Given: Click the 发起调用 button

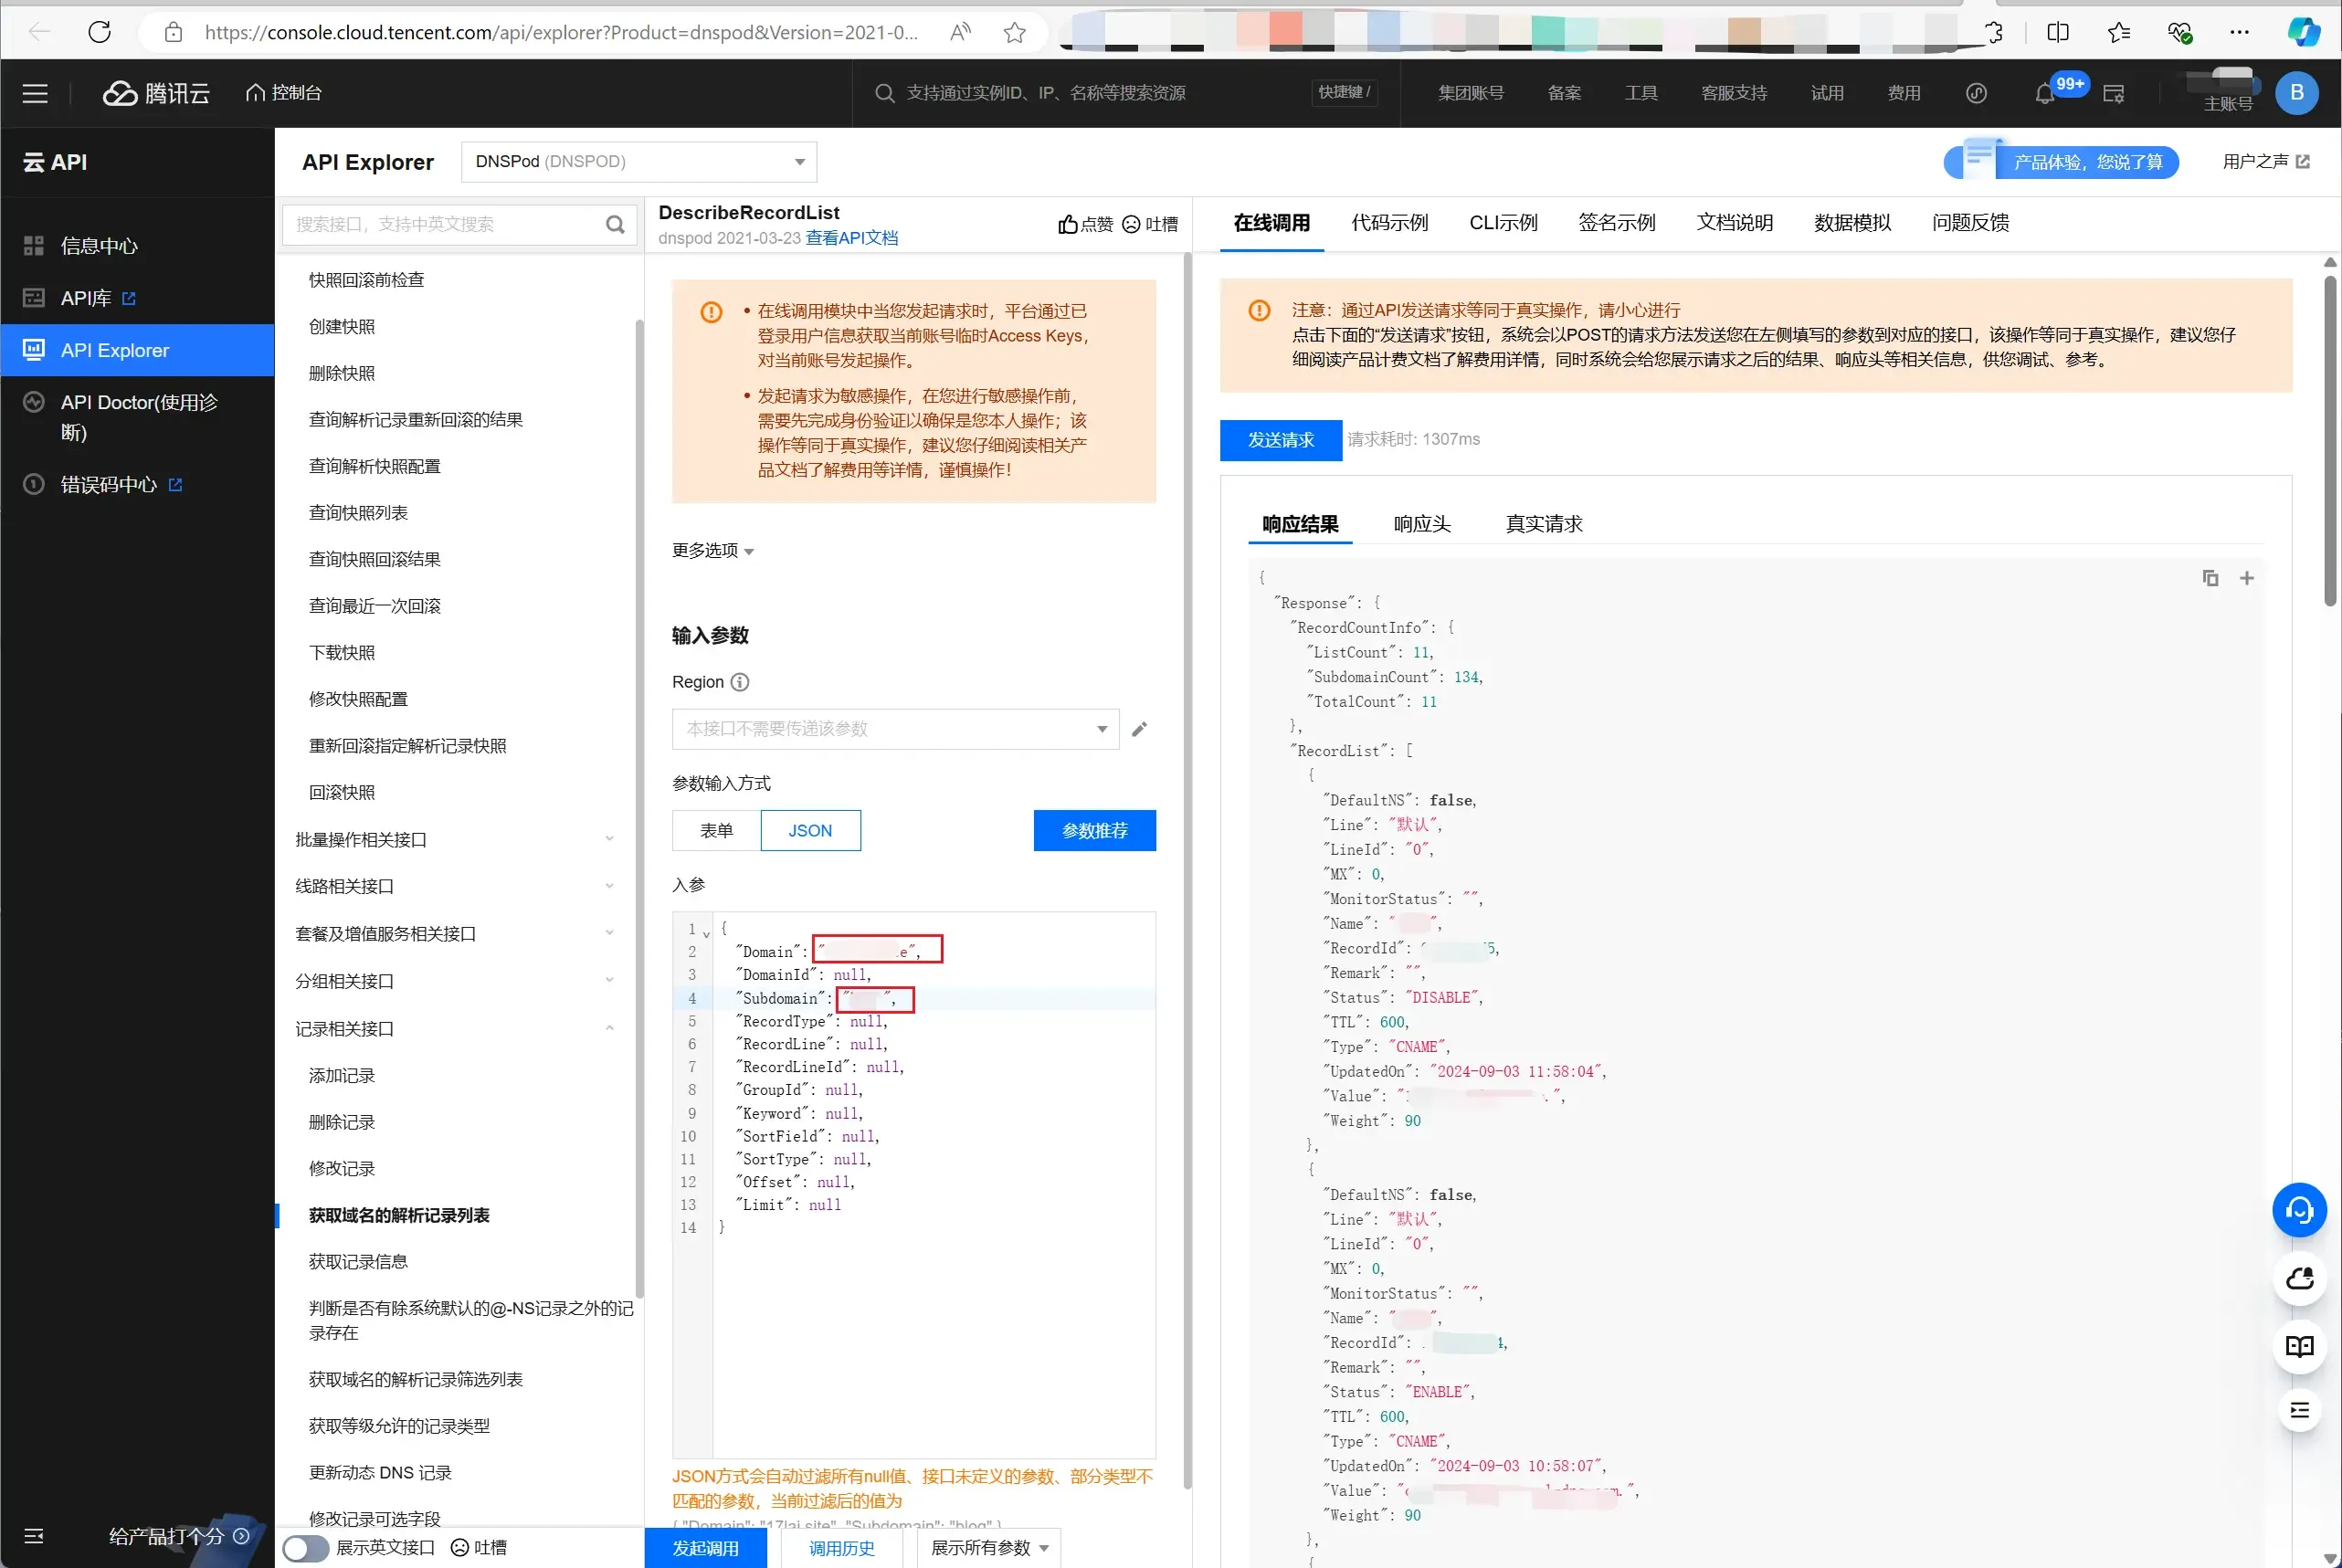Looking at the screenshot, I should (705, 1548).
